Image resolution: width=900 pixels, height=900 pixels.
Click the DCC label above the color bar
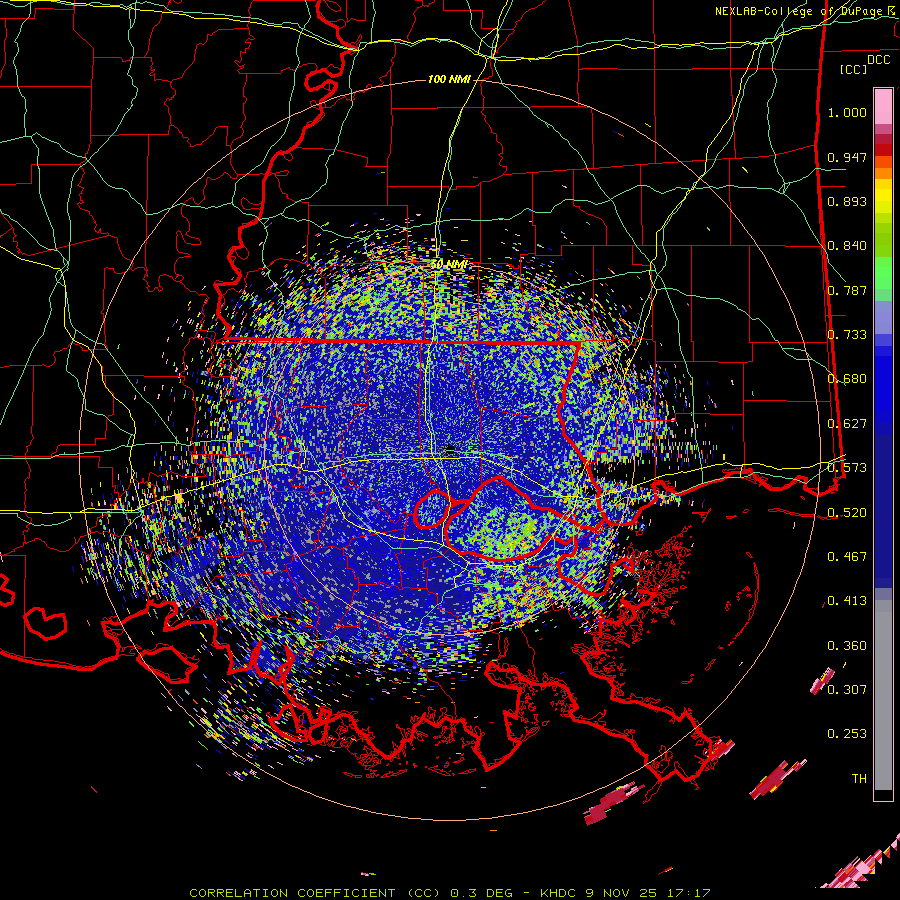(x=878, y=60)
